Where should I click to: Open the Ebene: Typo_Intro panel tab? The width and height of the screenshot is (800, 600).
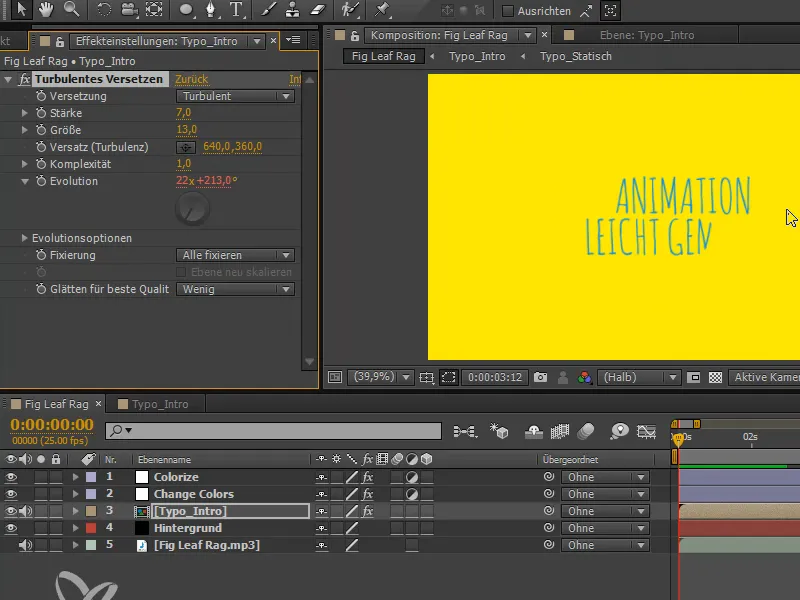pos(646,35)
